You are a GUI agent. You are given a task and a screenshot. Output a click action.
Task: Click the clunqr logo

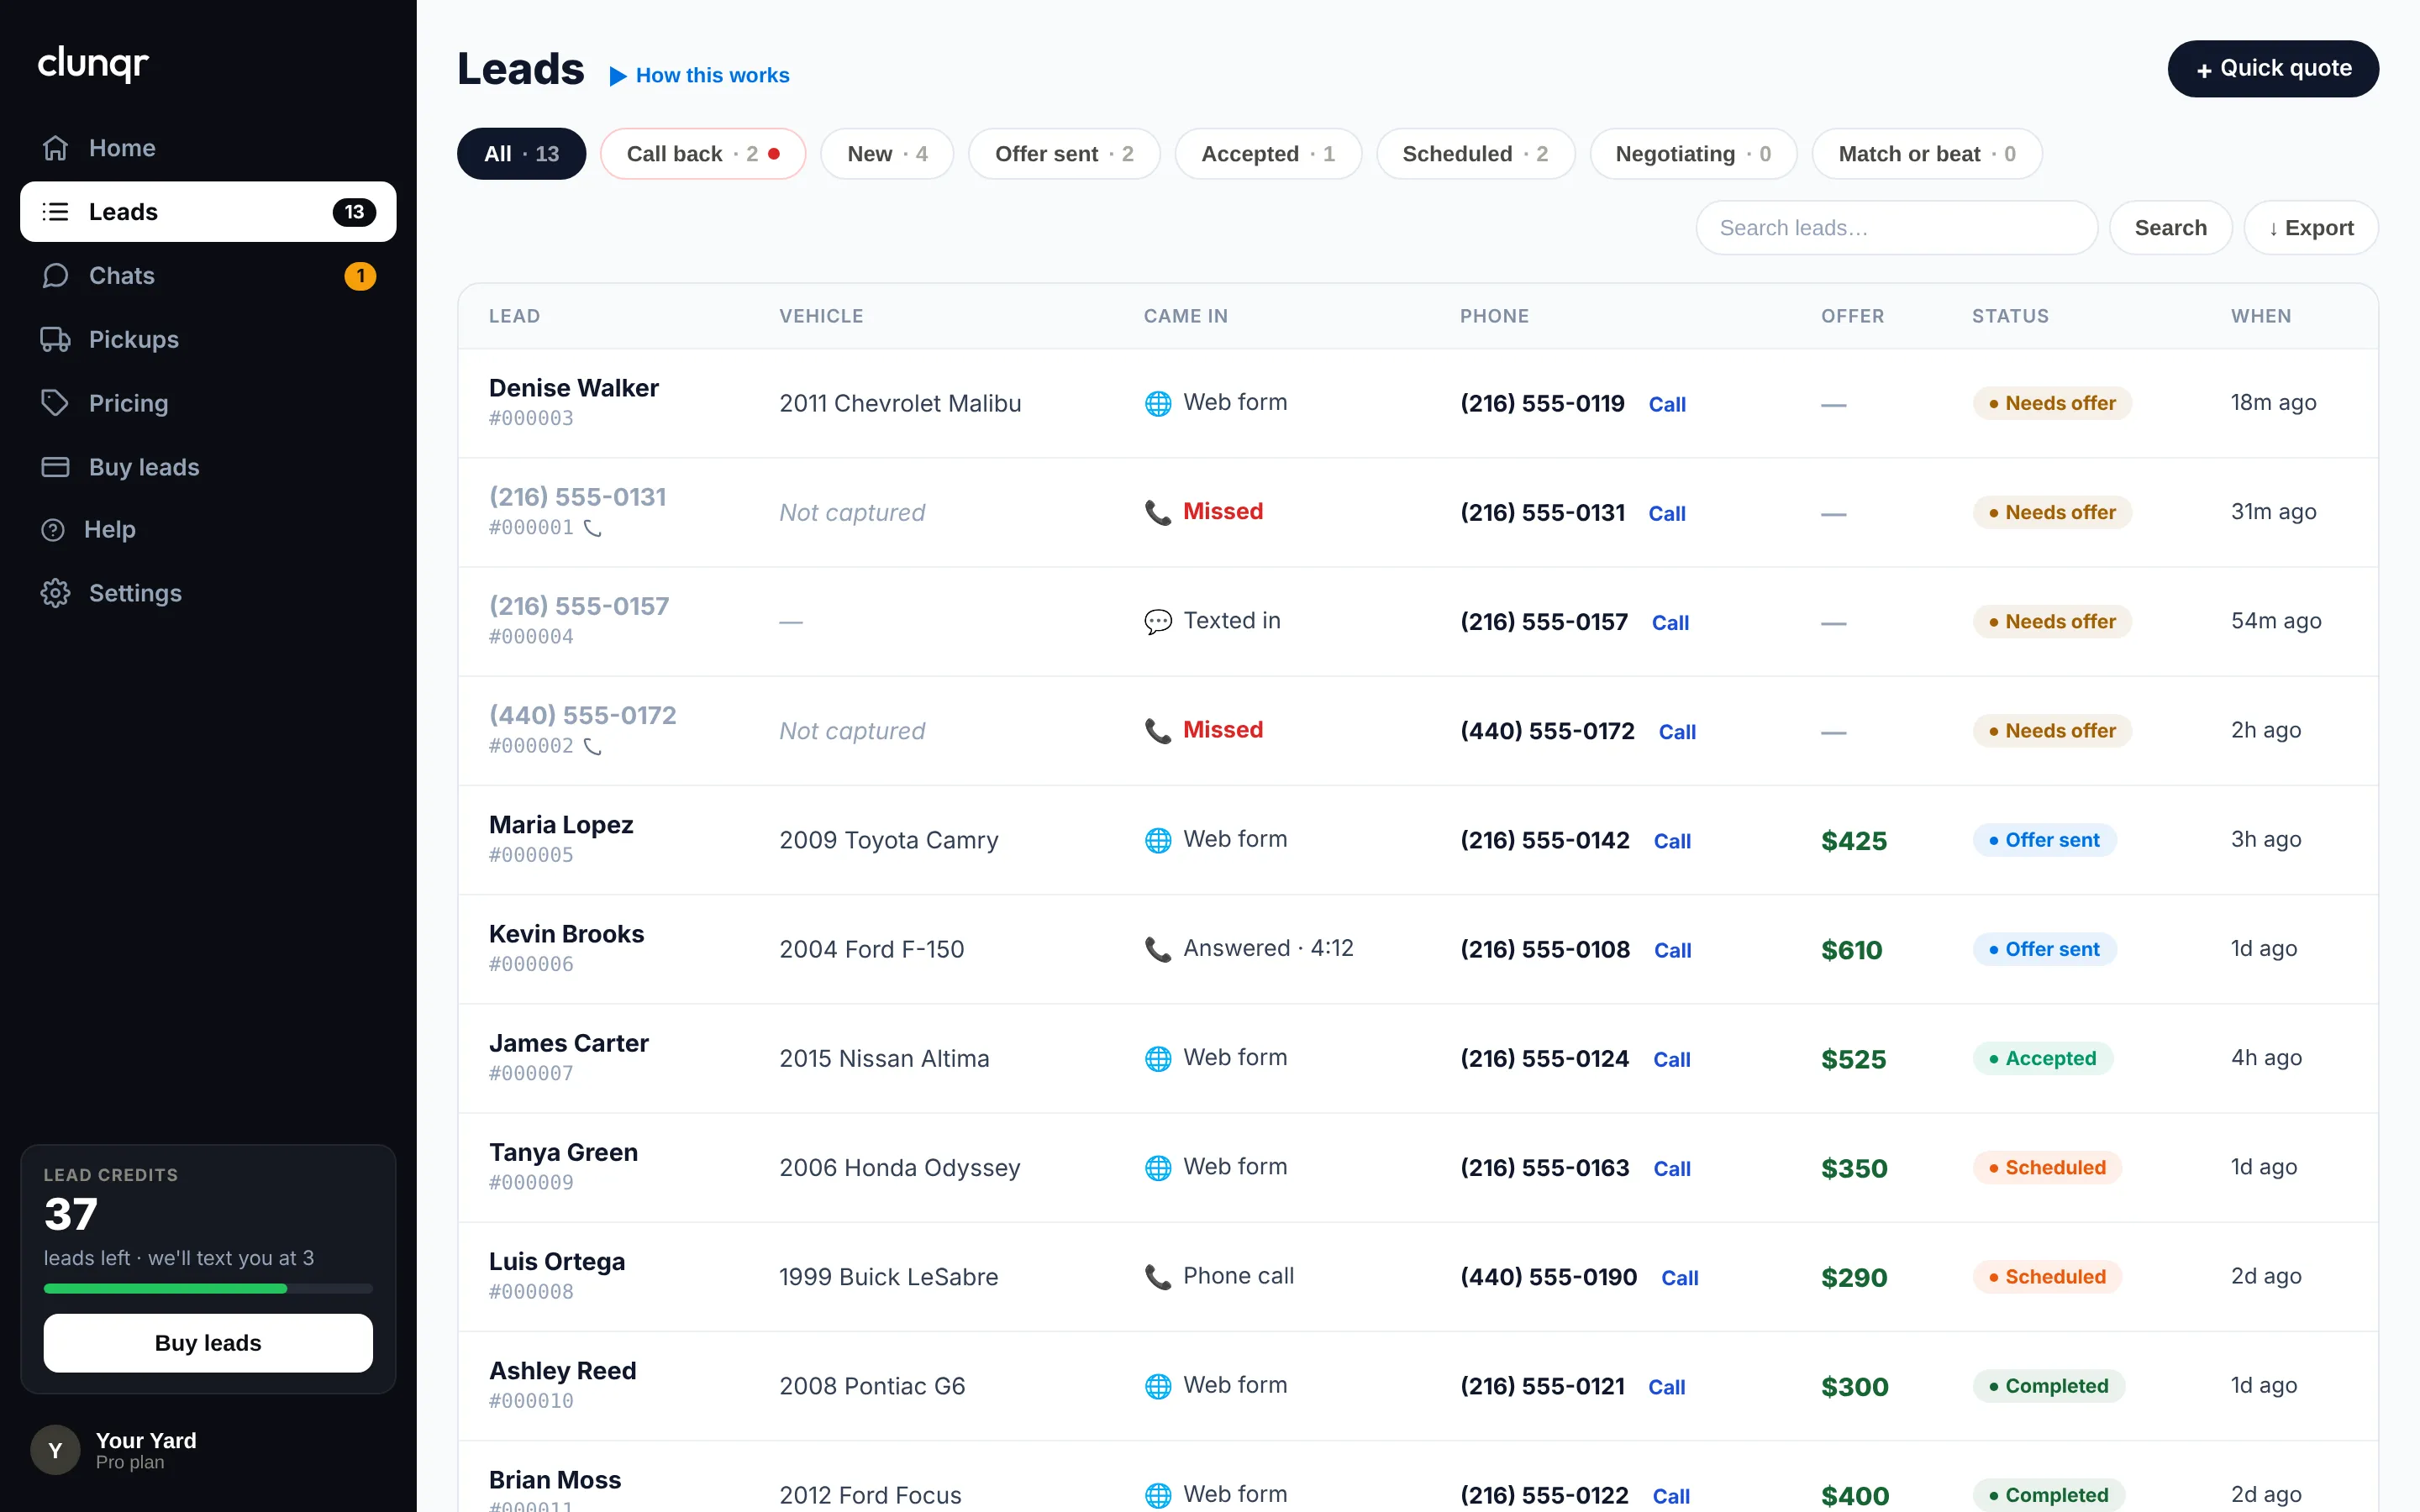(x=93, y=64)
